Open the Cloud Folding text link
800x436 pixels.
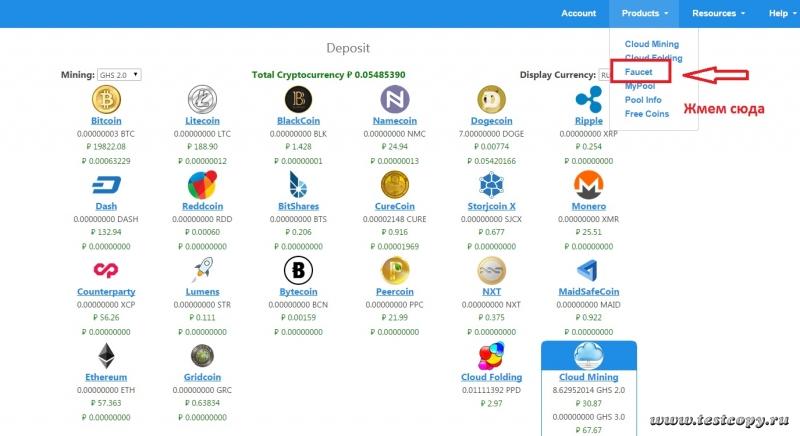pos(491,377)
